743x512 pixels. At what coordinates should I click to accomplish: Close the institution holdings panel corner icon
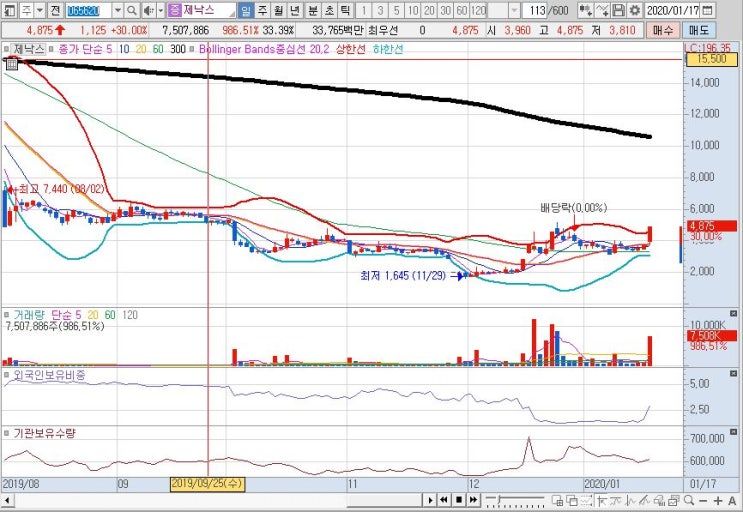734,431
